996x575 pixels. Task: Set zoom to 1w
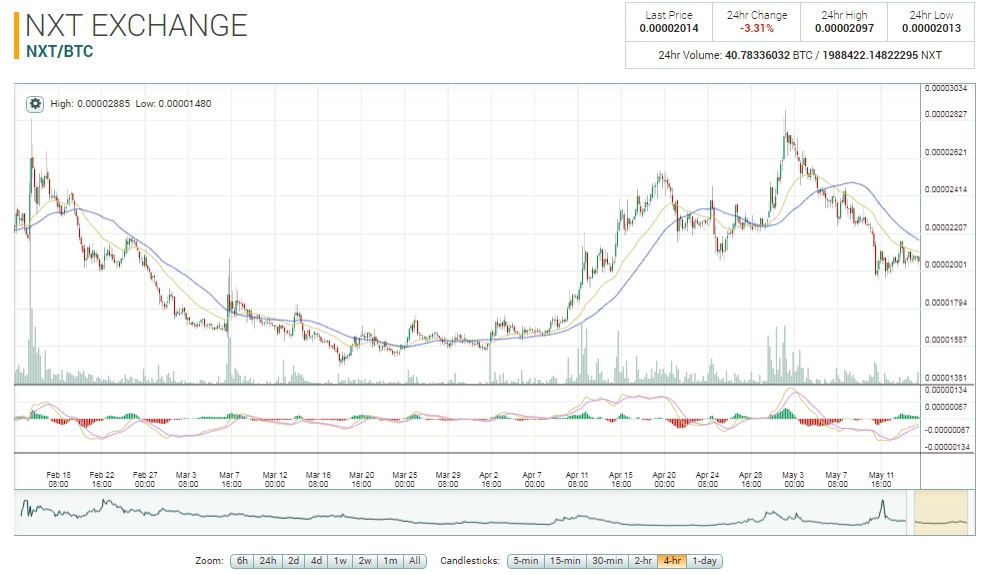340,561
